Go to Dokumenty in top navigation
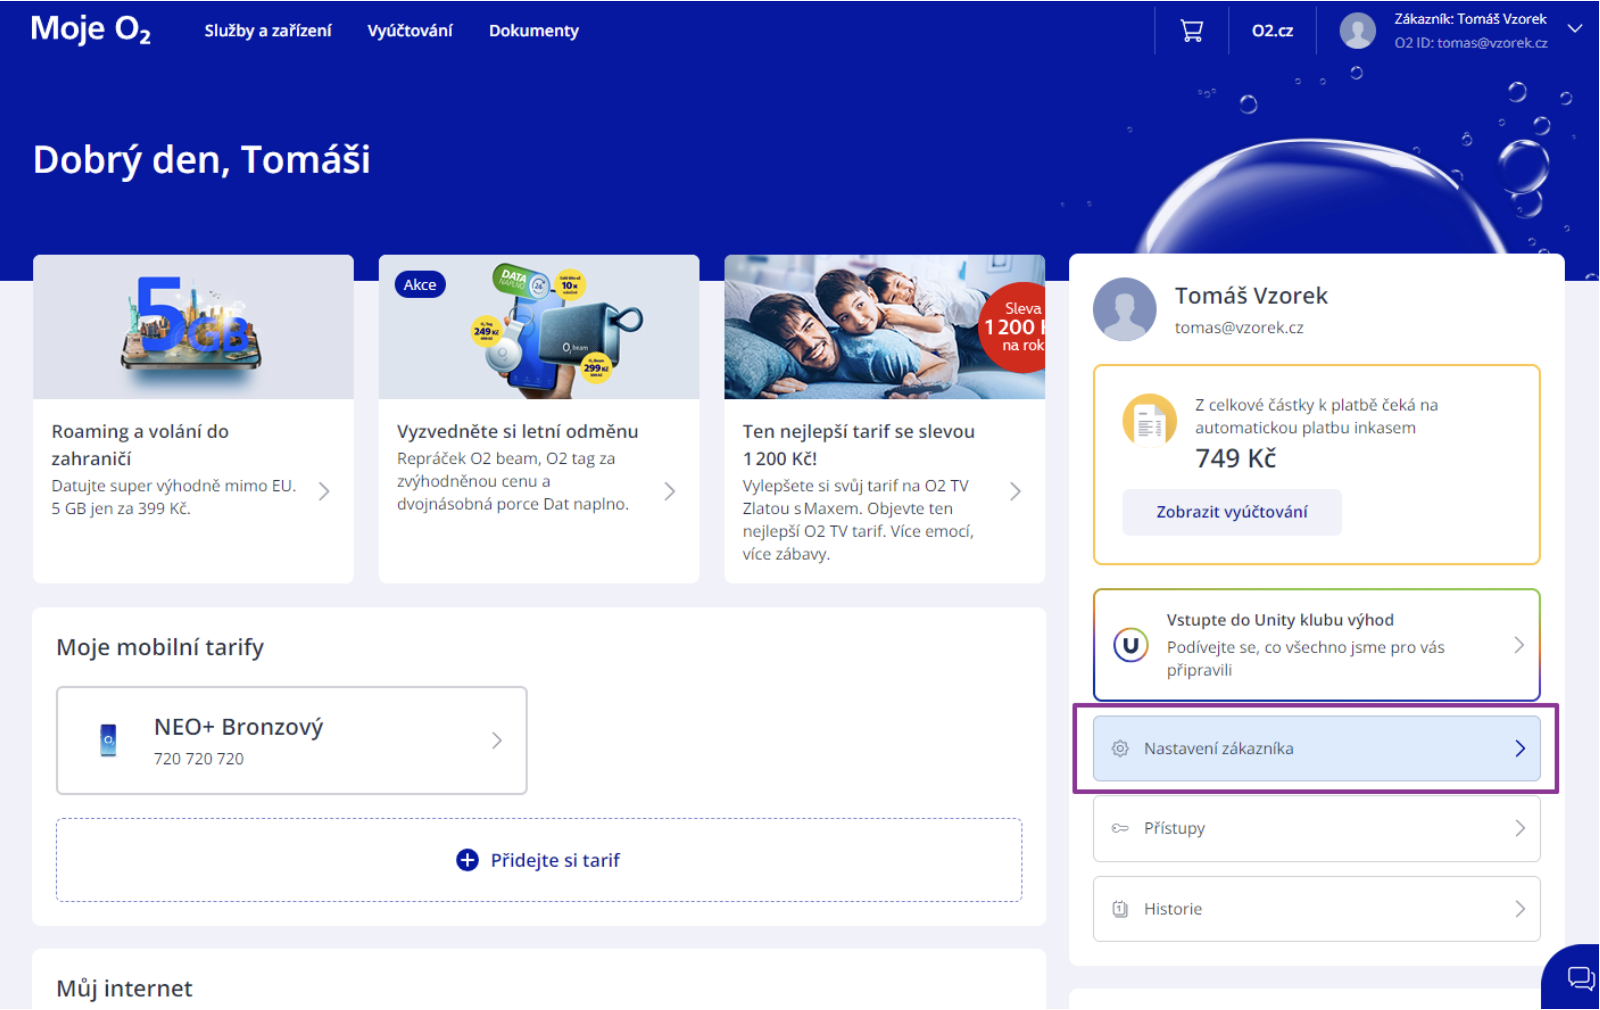1600x1010 pixels. tap(534, 31)
